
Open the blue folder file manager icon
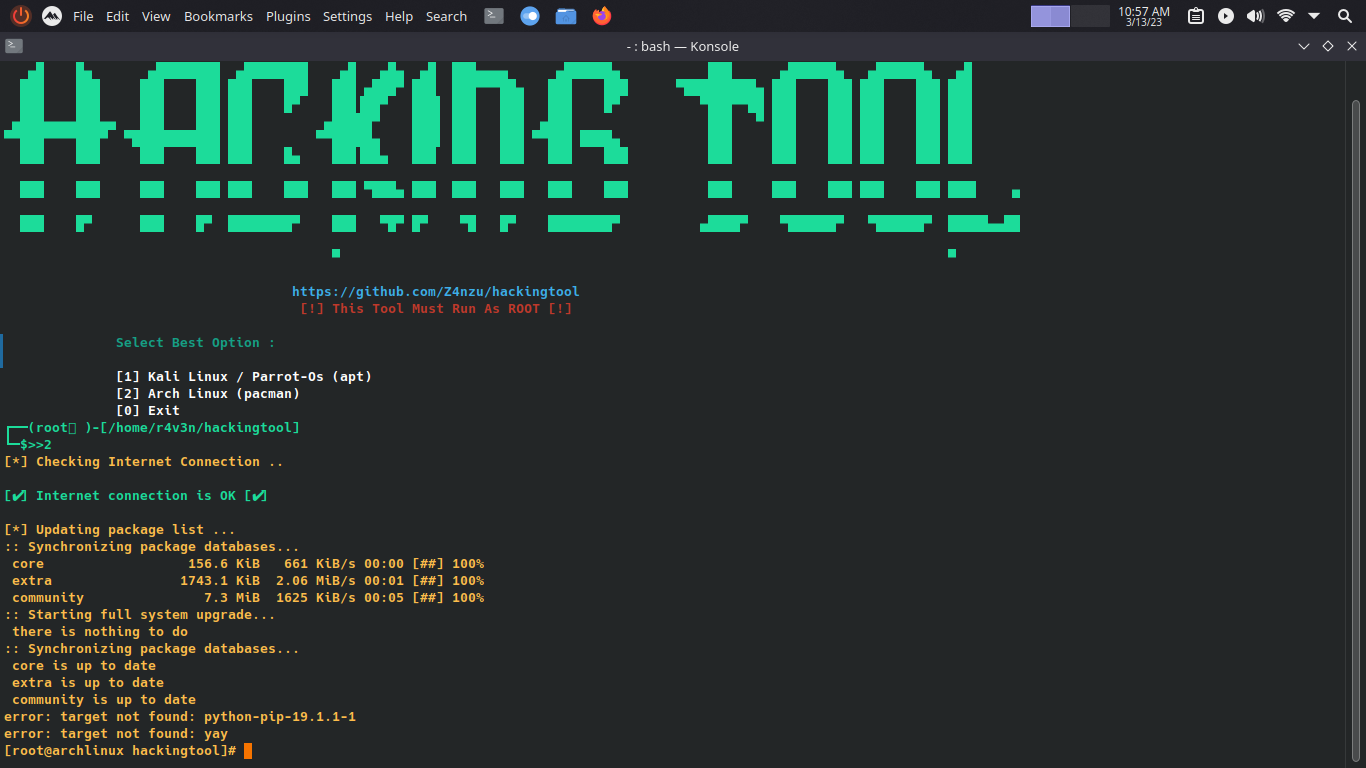point(566,16)
